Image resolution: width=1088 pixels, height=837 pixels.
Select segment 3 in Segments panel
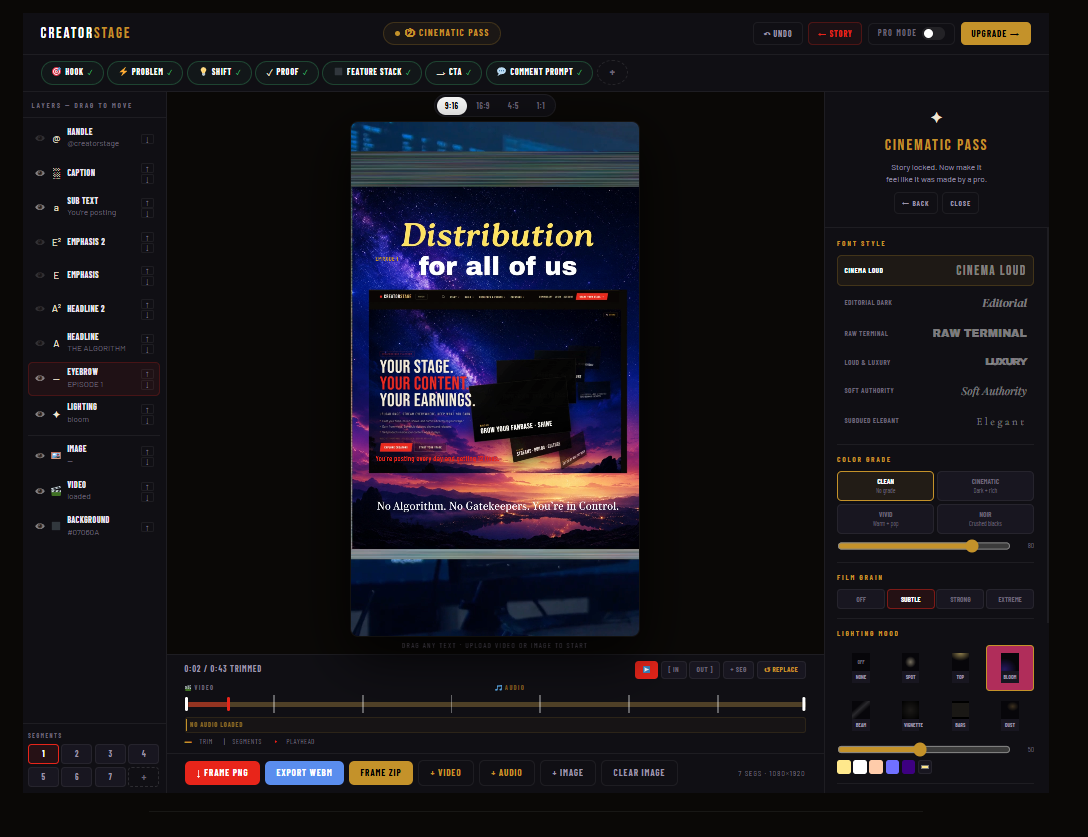pyautogui.click(x=110, y=754)
